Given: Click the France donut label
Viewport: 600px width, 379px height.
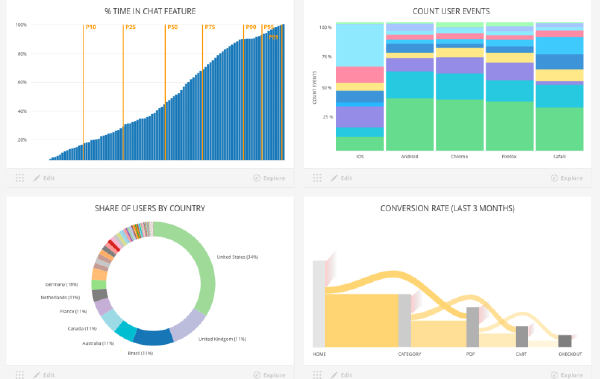Looking at the screenshot, I should coord(73,311).
